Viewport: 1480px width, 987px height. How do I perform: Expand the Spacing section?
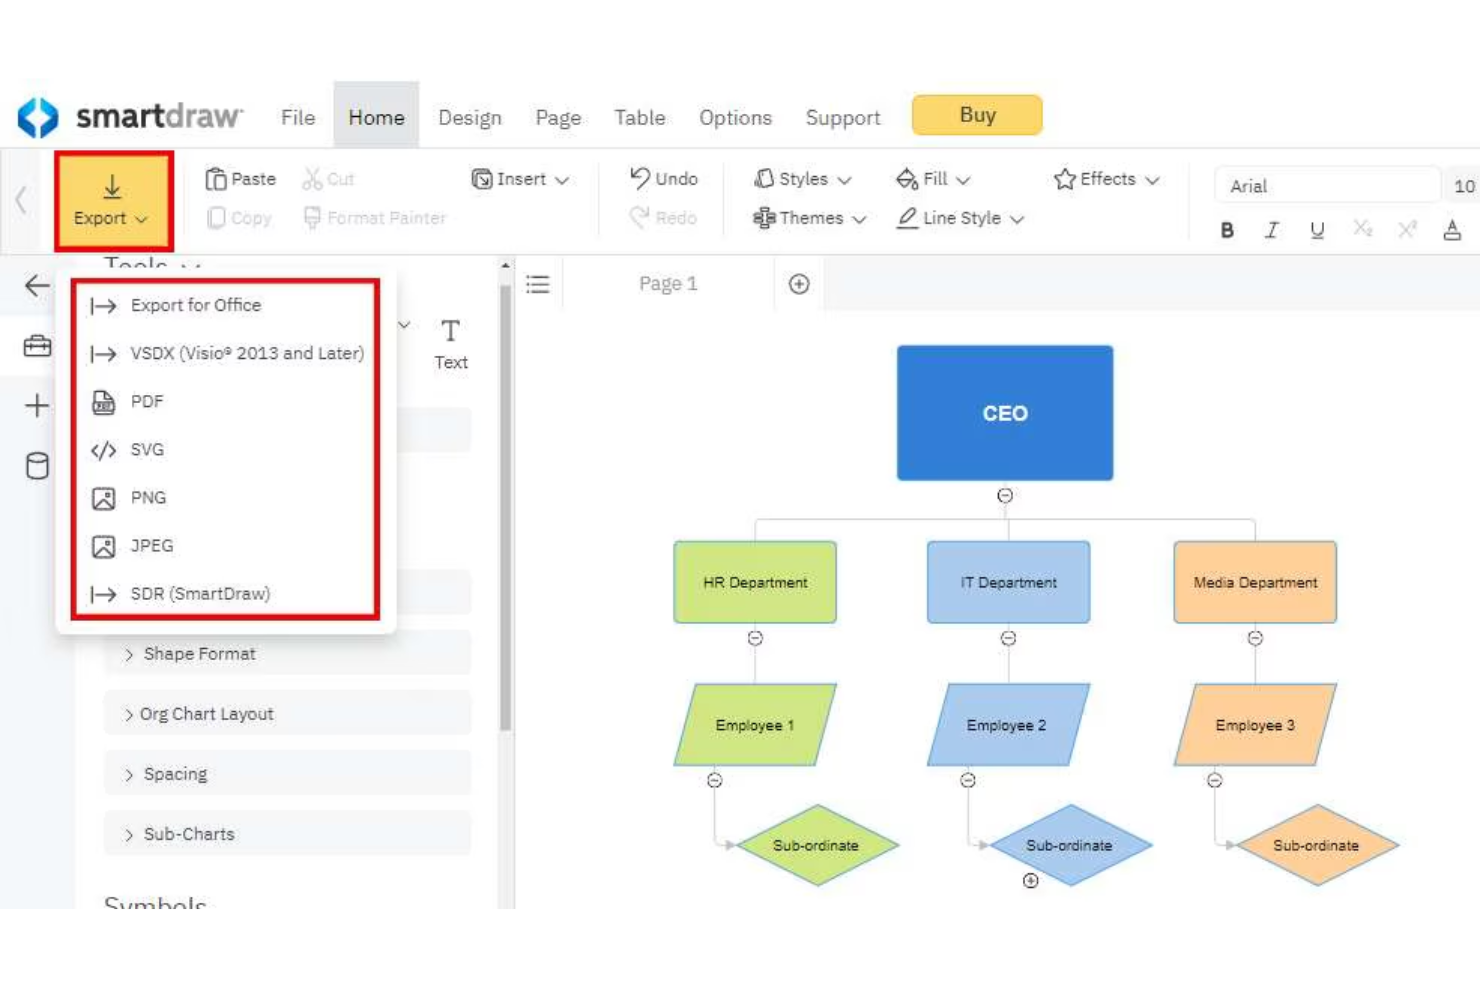(287, 774)
